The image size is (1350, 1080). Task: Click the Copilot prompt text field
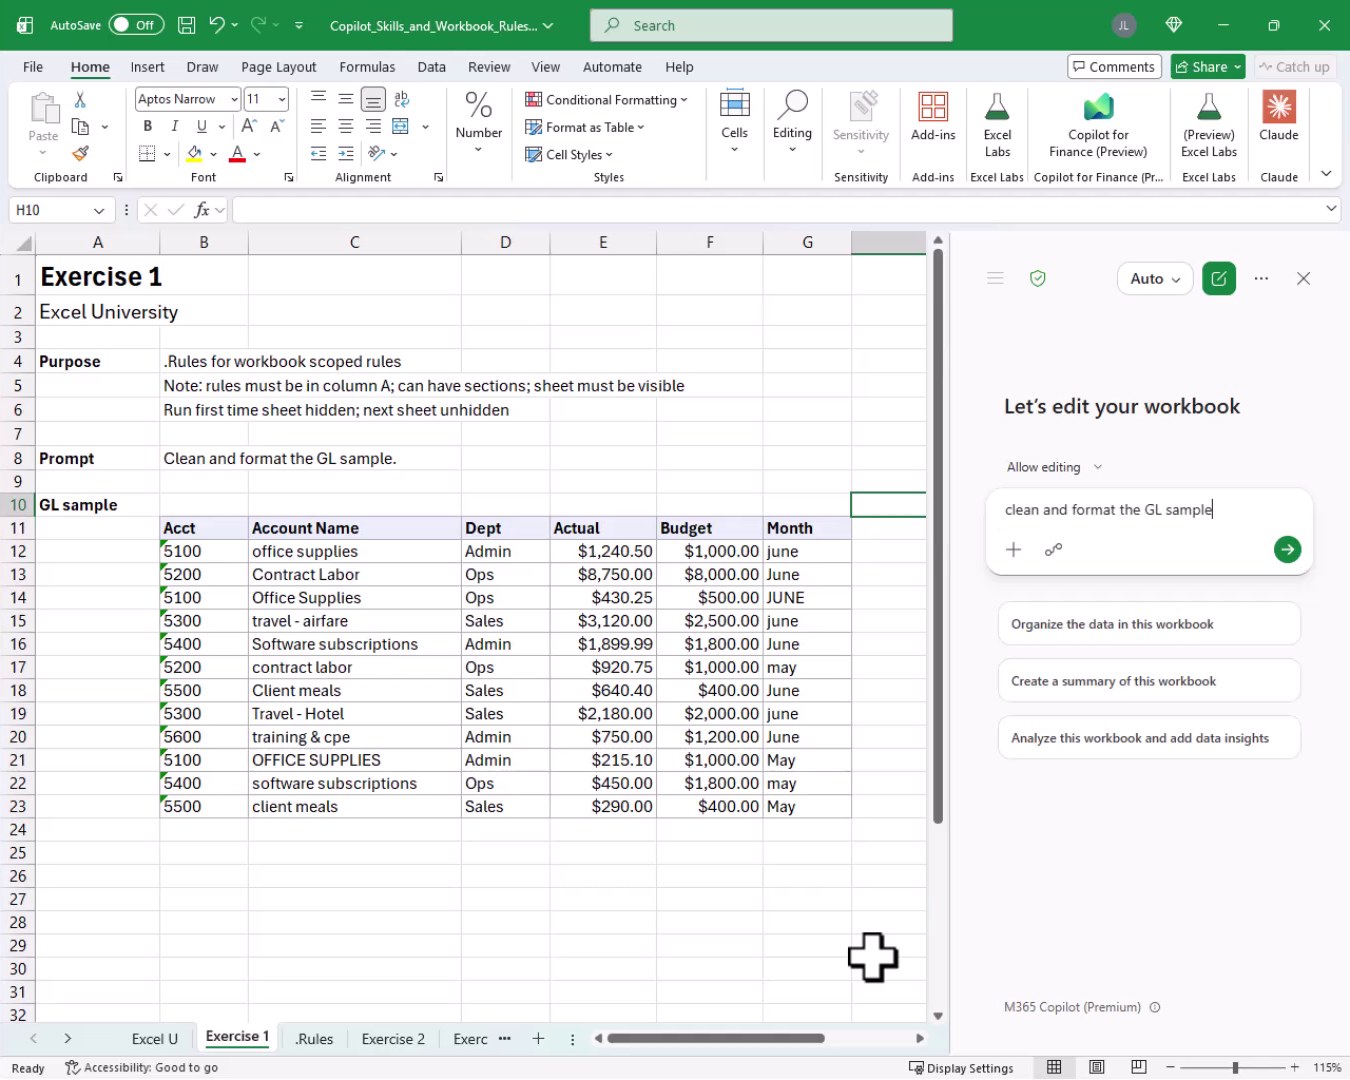[x=1148, y=510]
